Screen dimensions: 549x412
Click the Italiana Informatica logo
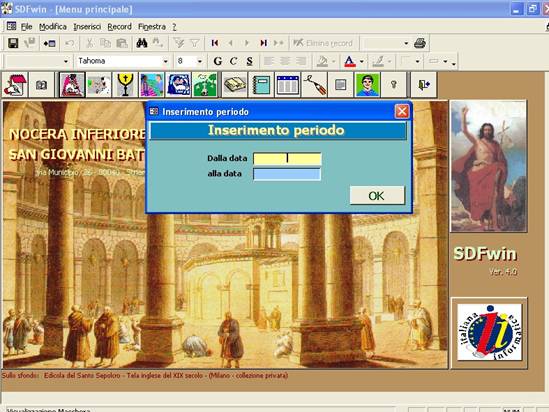point(489,333)
